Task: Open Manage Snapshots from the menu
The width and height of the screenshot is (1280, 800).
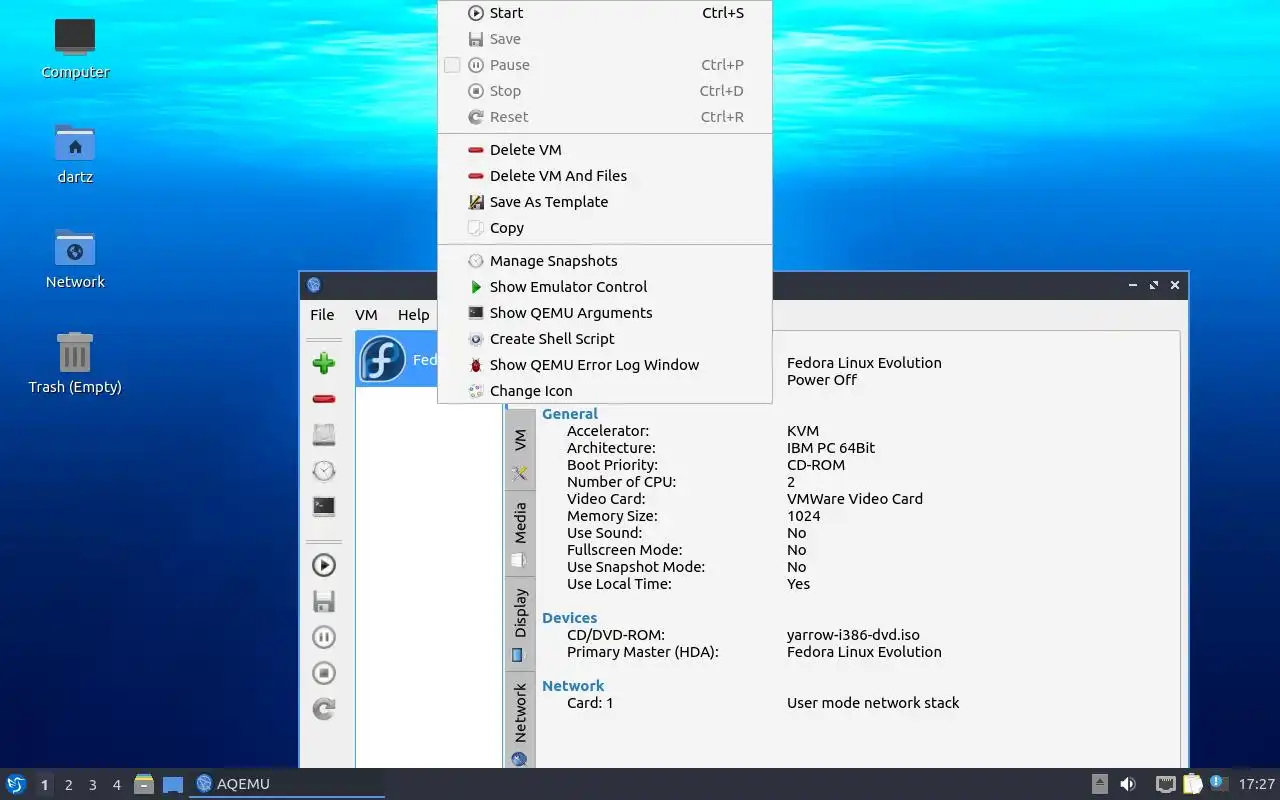Action: (605, 261)
